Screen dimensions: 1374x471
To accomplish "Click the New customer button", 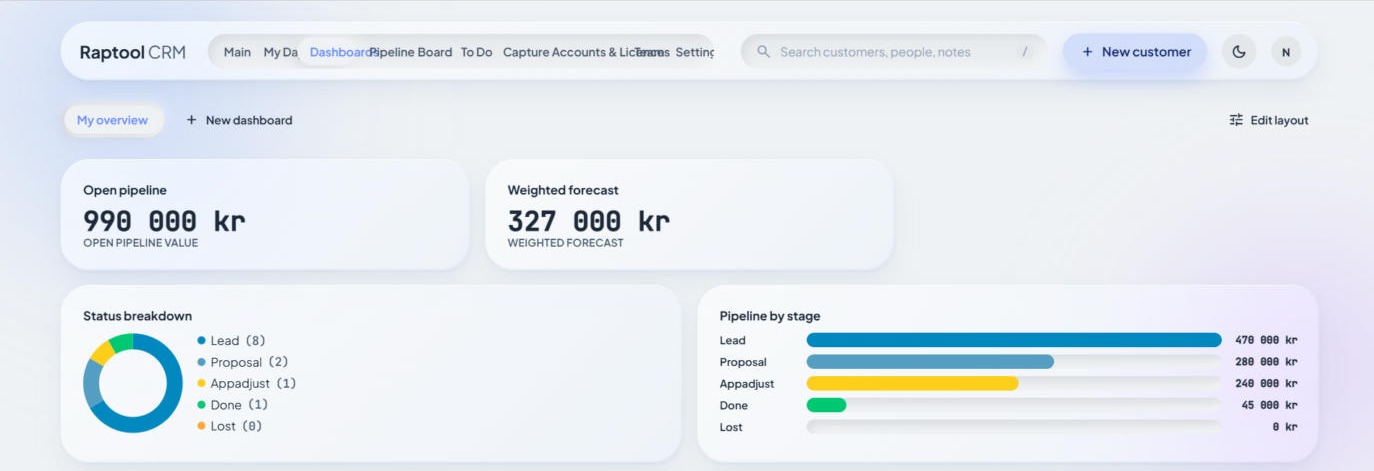I will 1135,52.
